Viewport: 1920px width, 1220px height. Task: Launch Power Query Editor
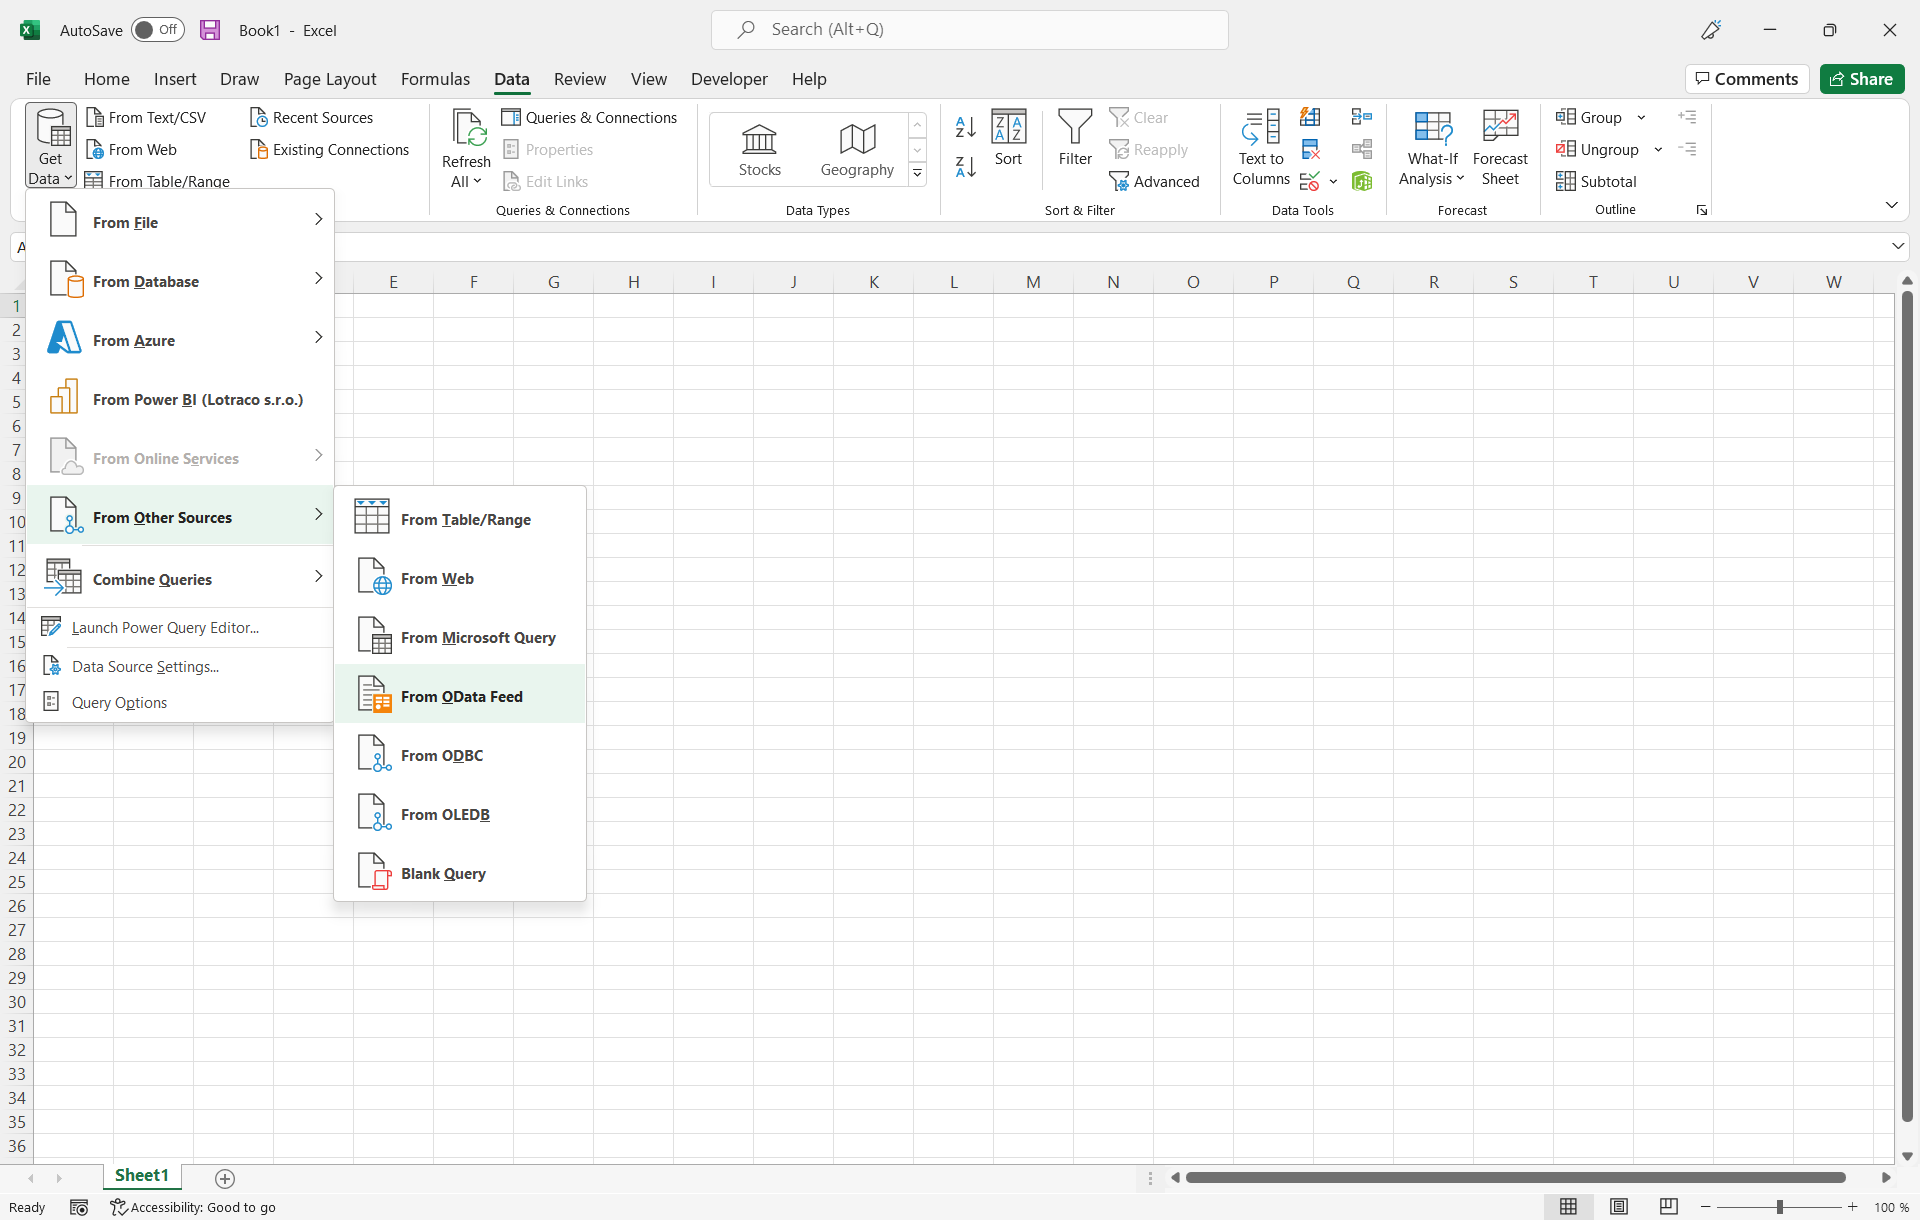point(167,627)
